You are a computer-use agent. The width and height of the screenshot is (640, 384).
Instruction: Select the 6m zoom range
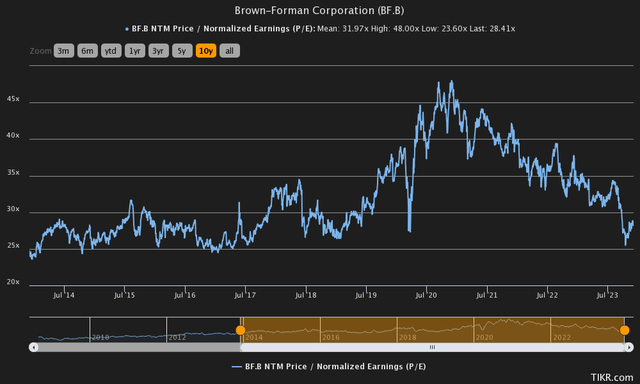87,51
